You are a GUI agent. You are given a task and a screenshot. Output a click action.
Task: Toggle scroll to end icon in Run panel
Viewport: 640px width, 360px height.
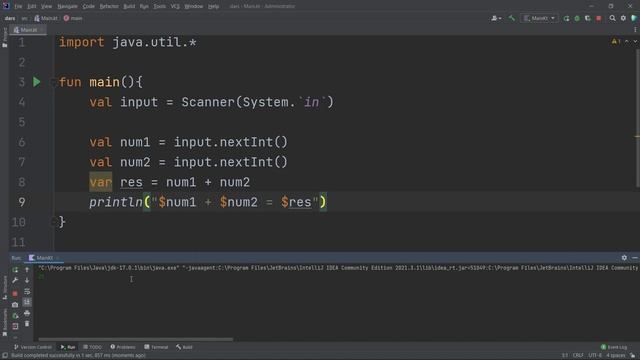click(x=27, y=302)
